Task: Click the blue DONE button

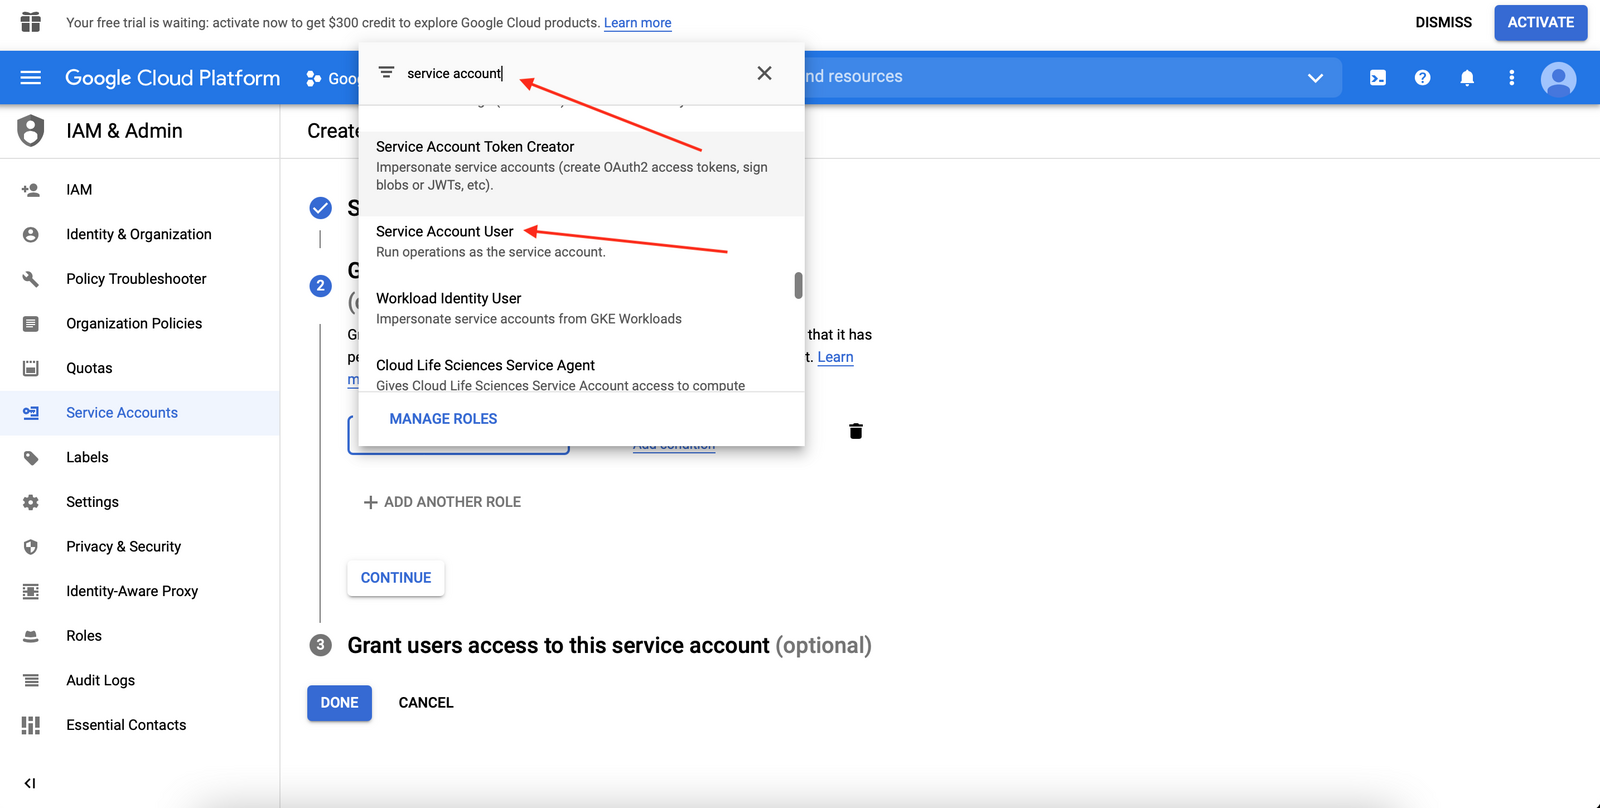Action: [339, 703]
